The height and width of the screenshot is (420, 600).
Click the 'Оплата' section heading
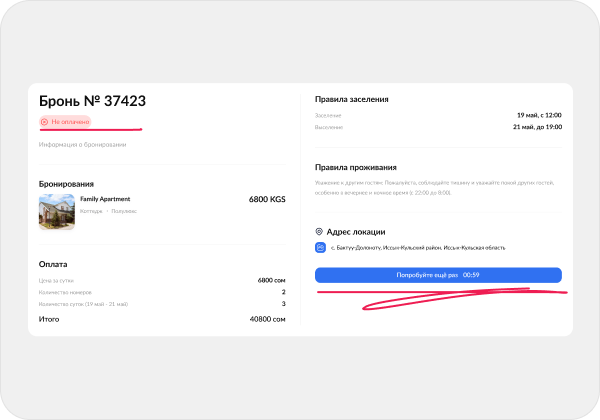coord(53,264)
